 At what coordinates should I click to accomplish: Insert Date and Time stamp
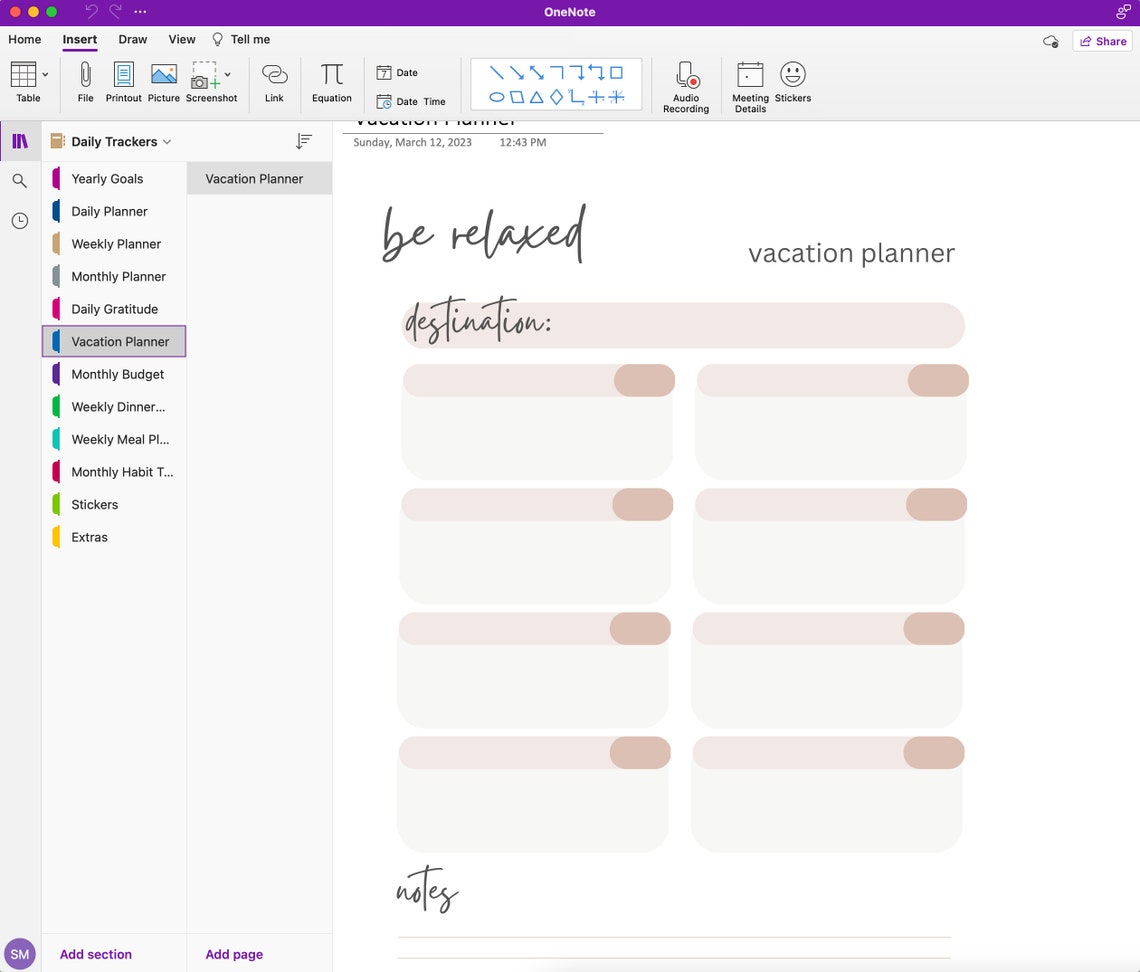(411, 101)
